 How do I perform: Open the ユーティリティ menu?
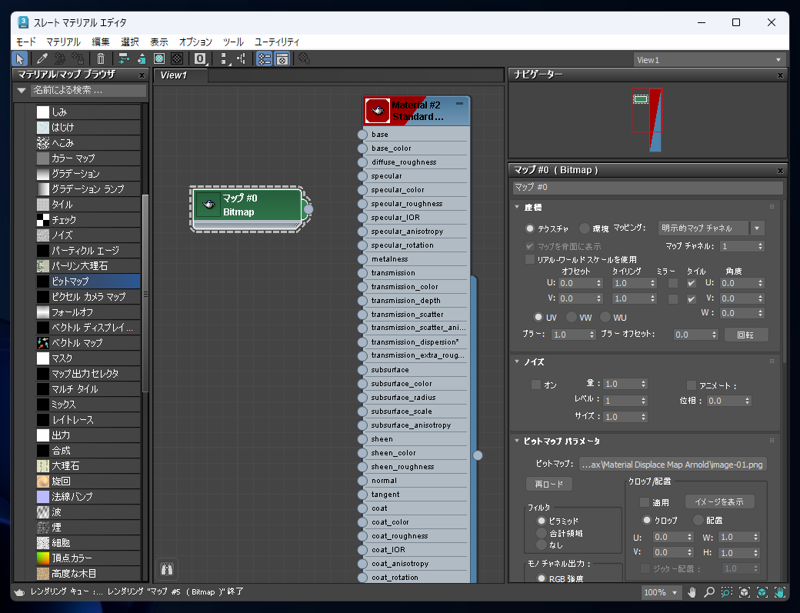277,42
